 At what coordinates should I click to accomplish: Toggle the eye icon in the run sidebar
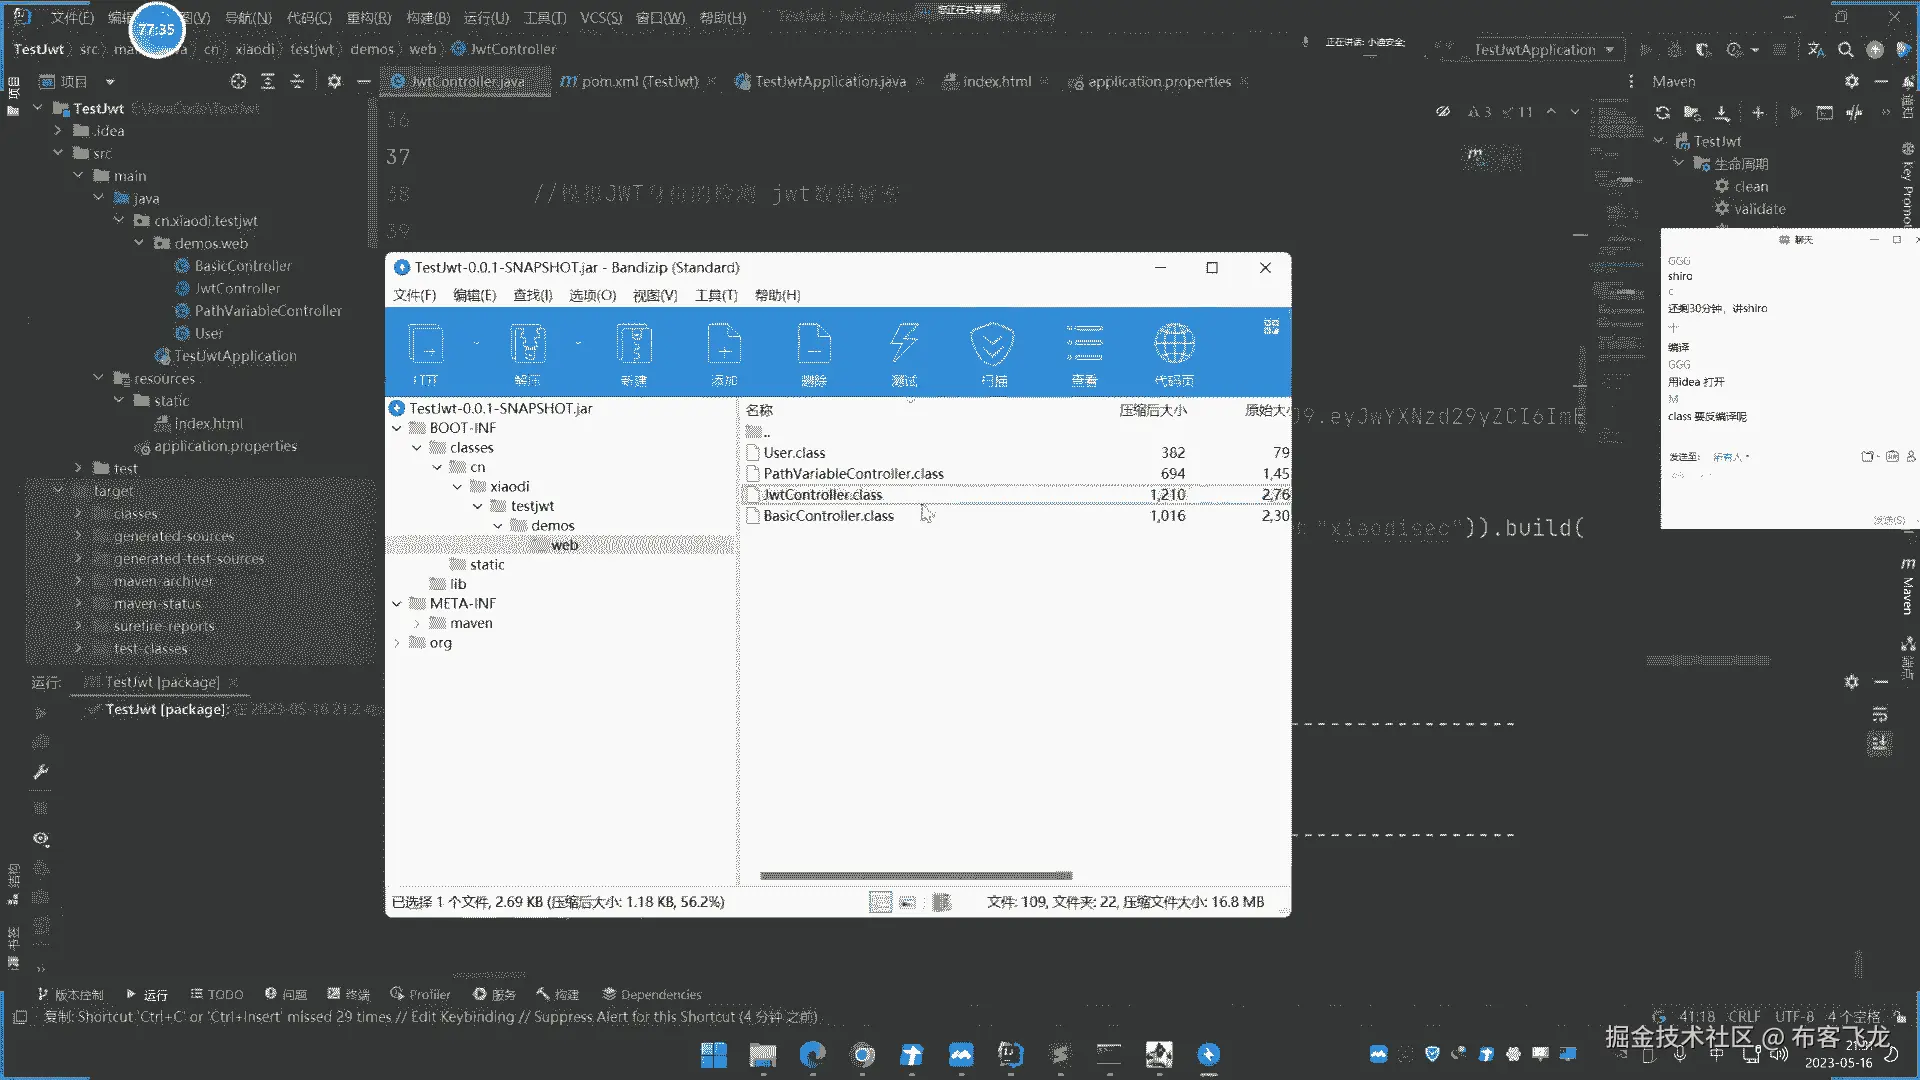[41, 839]
